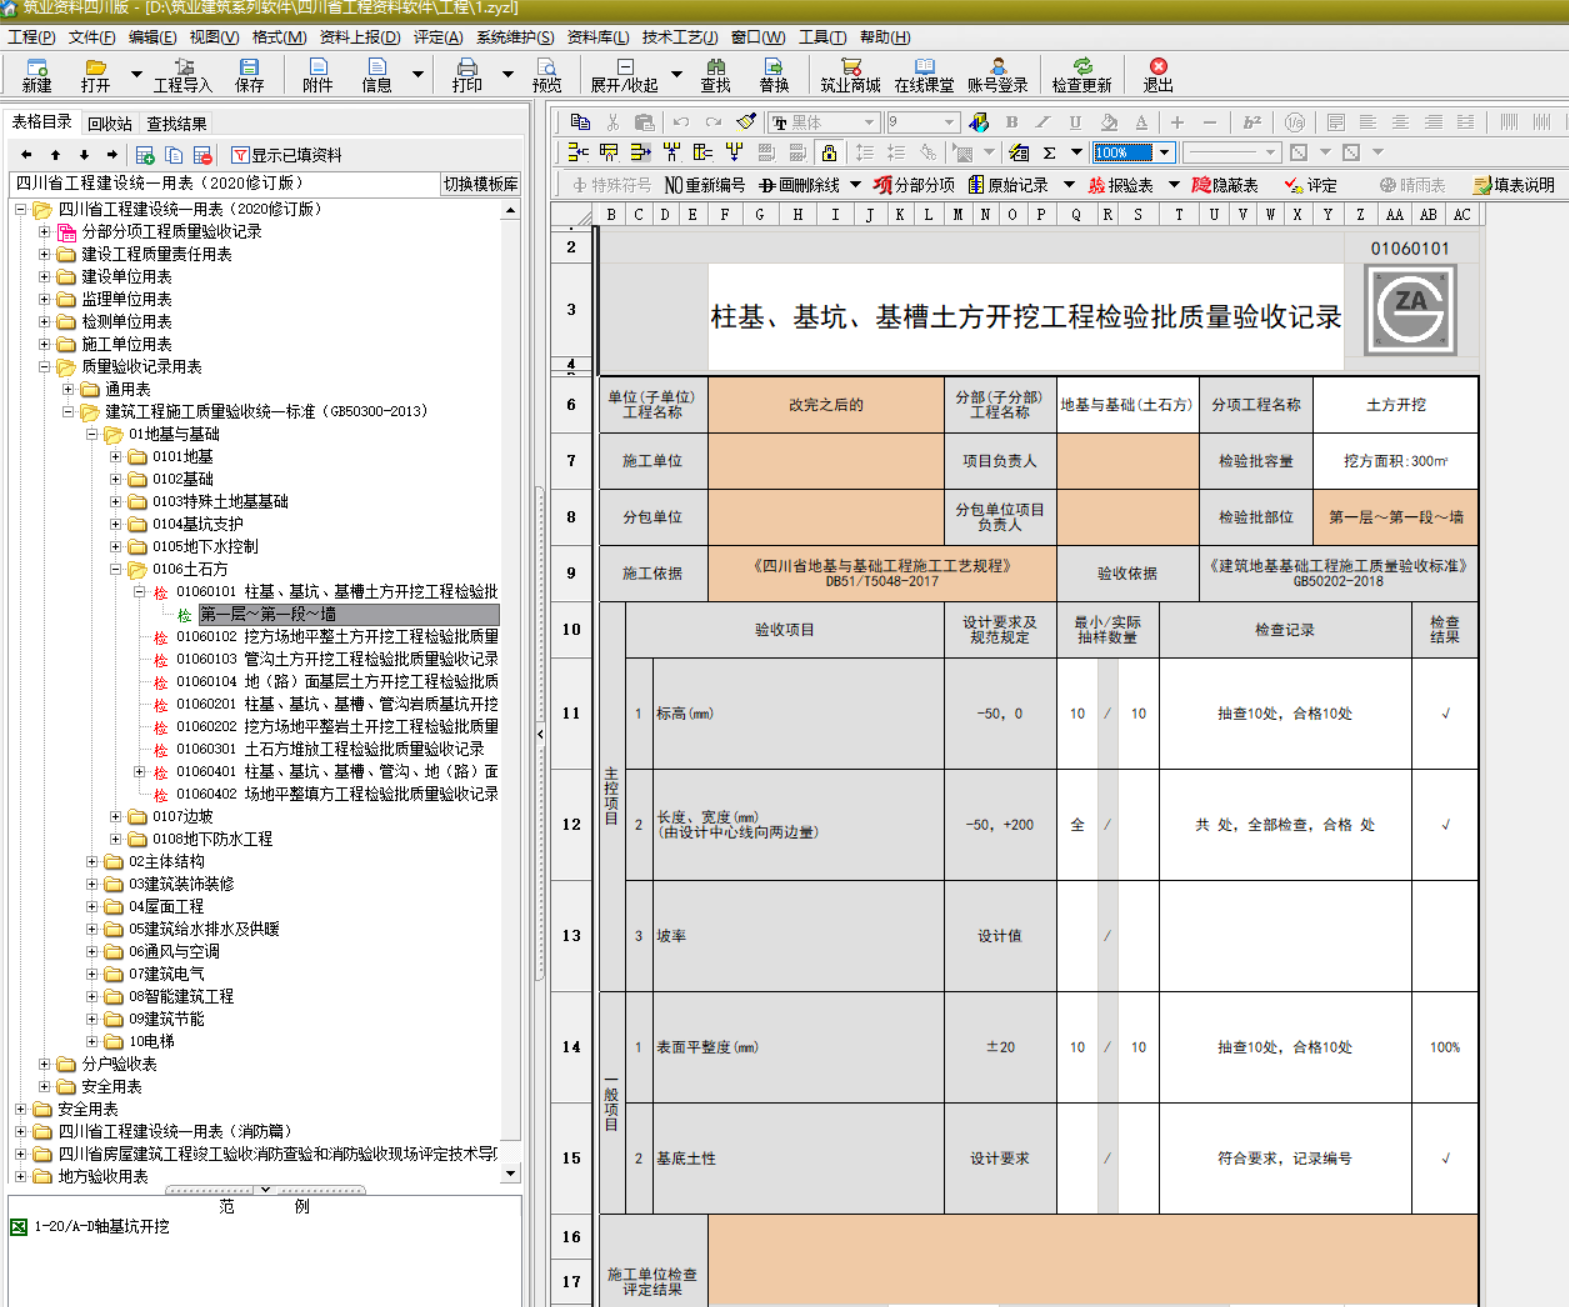1569x1307 pixels.
Task: Click the 评定 evaluate button
Action: 1310,185
